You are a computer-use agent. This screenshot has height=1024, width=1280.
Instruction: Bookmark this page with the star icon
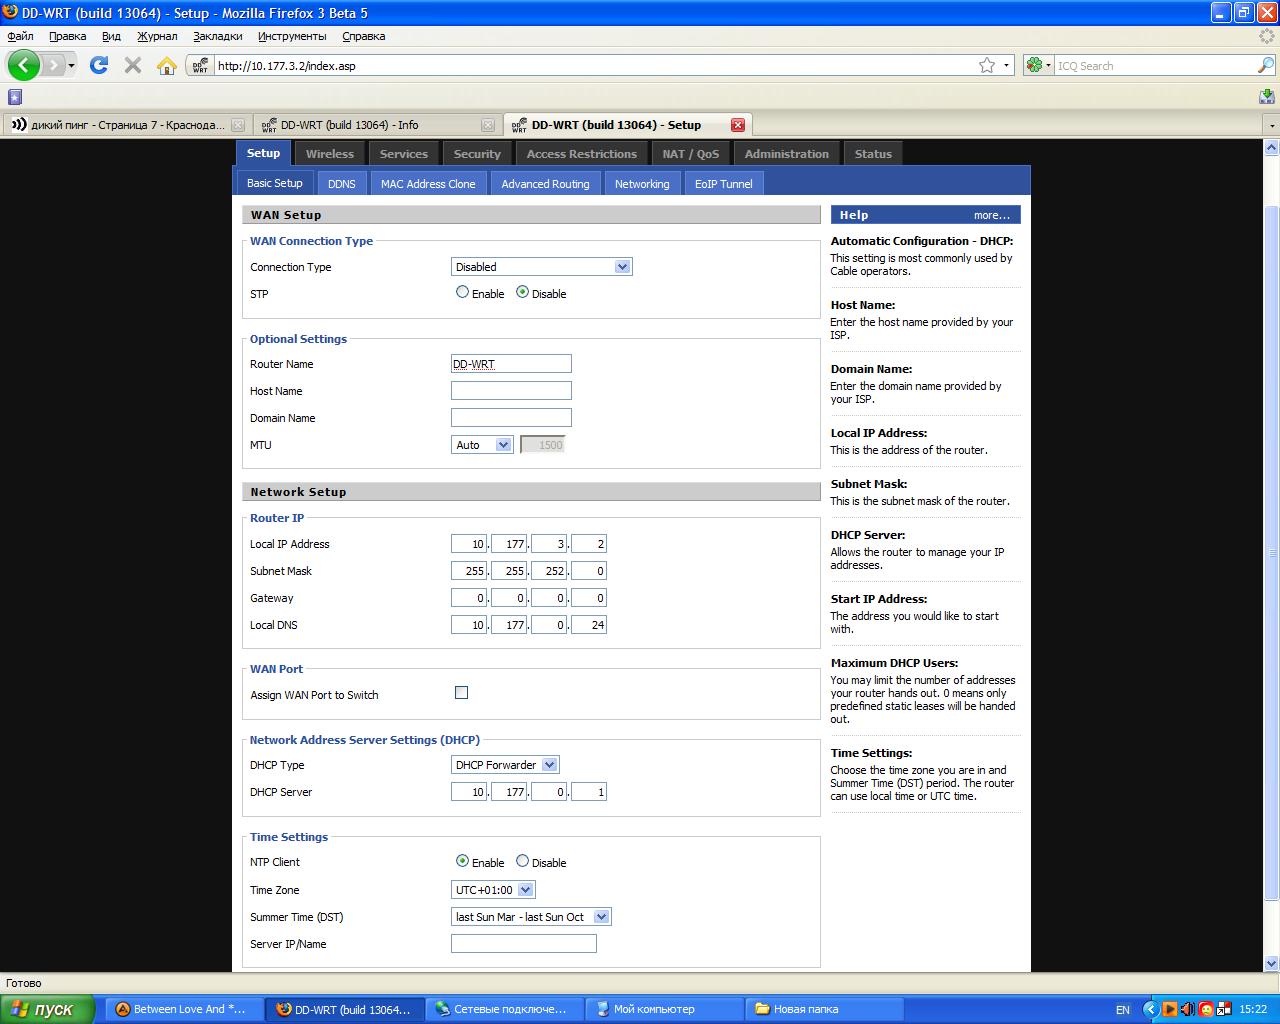pos(987,66)
